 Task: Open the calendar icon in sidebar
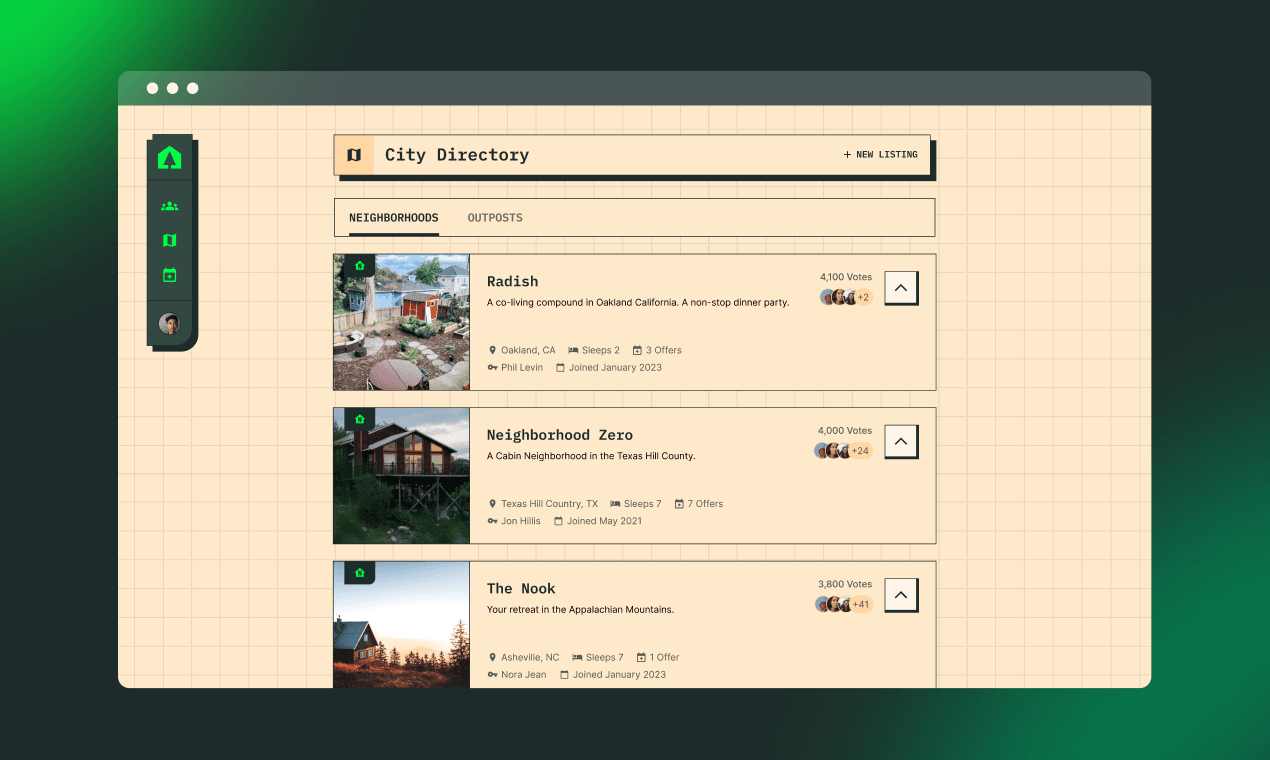[x=169, y=275]
